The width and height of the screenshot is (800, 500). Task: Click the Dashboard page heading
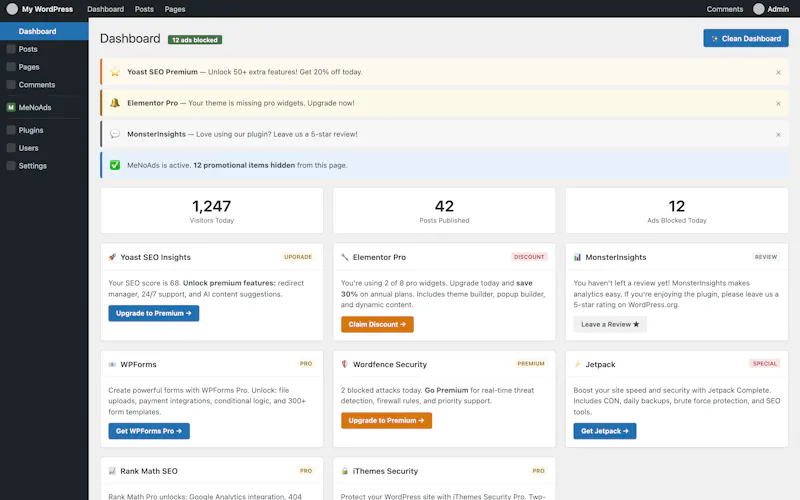pos(130,39)
